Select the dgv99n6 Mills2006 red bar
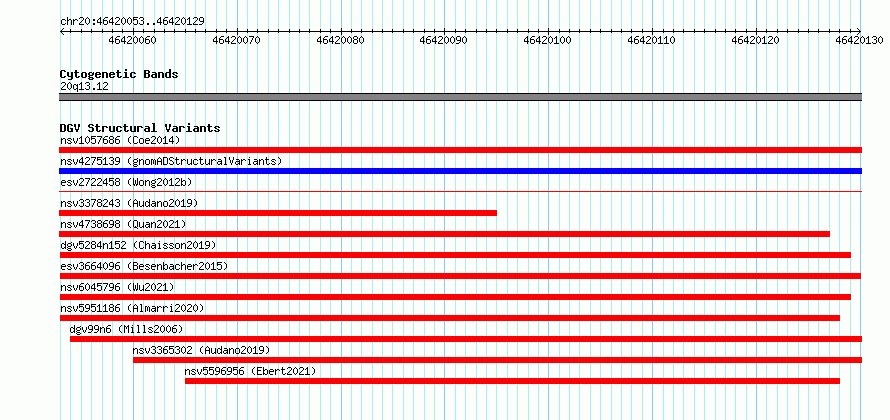 tap(466, 339)
